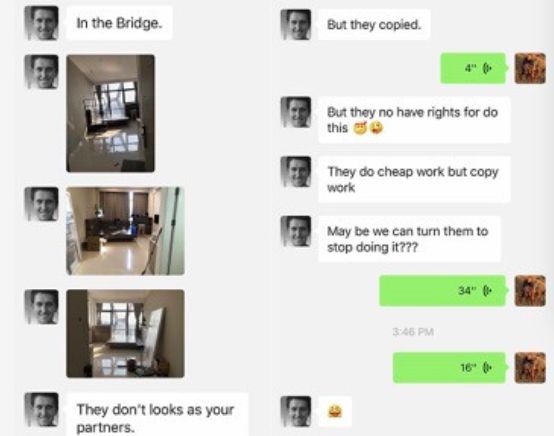Click sender avatar beside 'But they copied.'
This screenshot has height=436, width=554.
coord(296,25)
